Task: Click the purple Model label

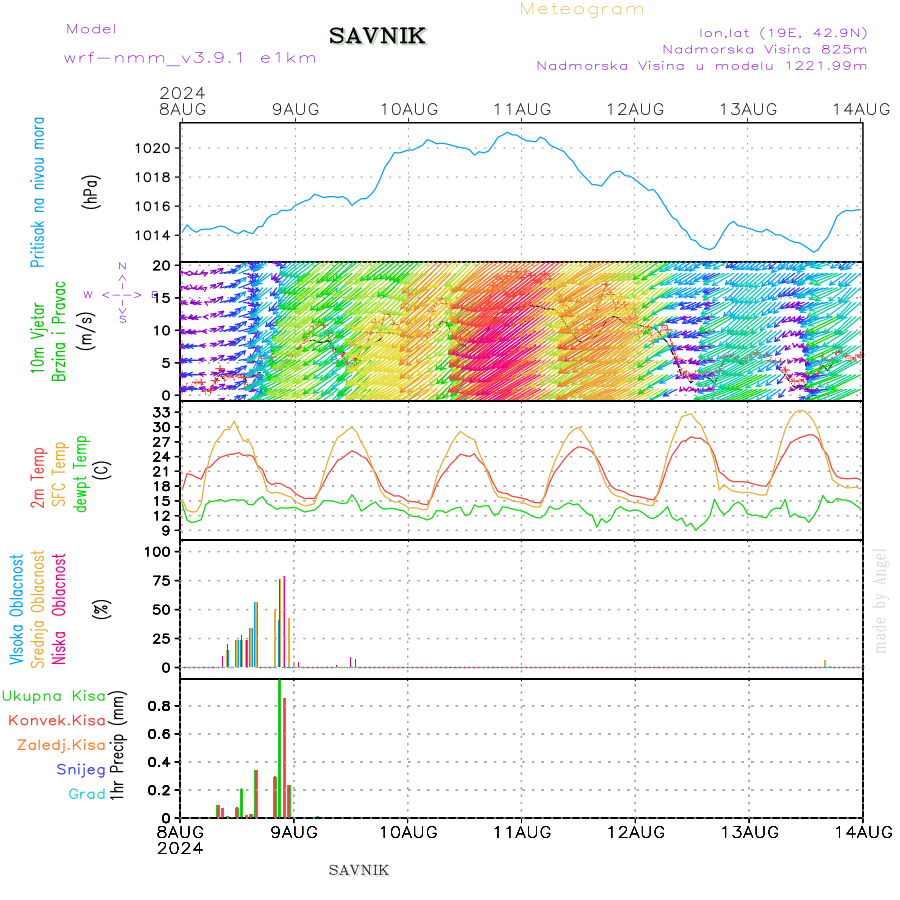Action: tap(91, 29)
